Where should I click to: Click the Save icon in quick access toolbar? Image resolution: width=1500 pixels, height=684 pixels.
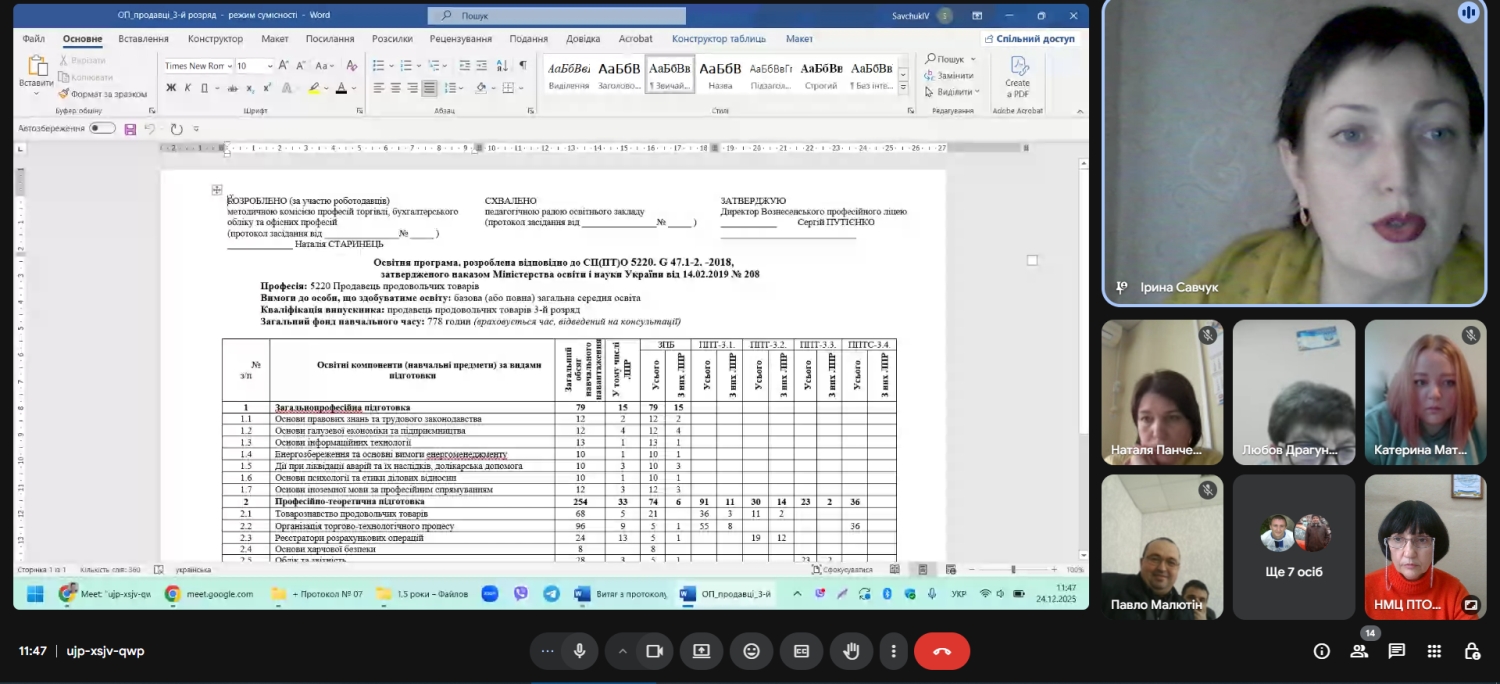coord(130,129)
